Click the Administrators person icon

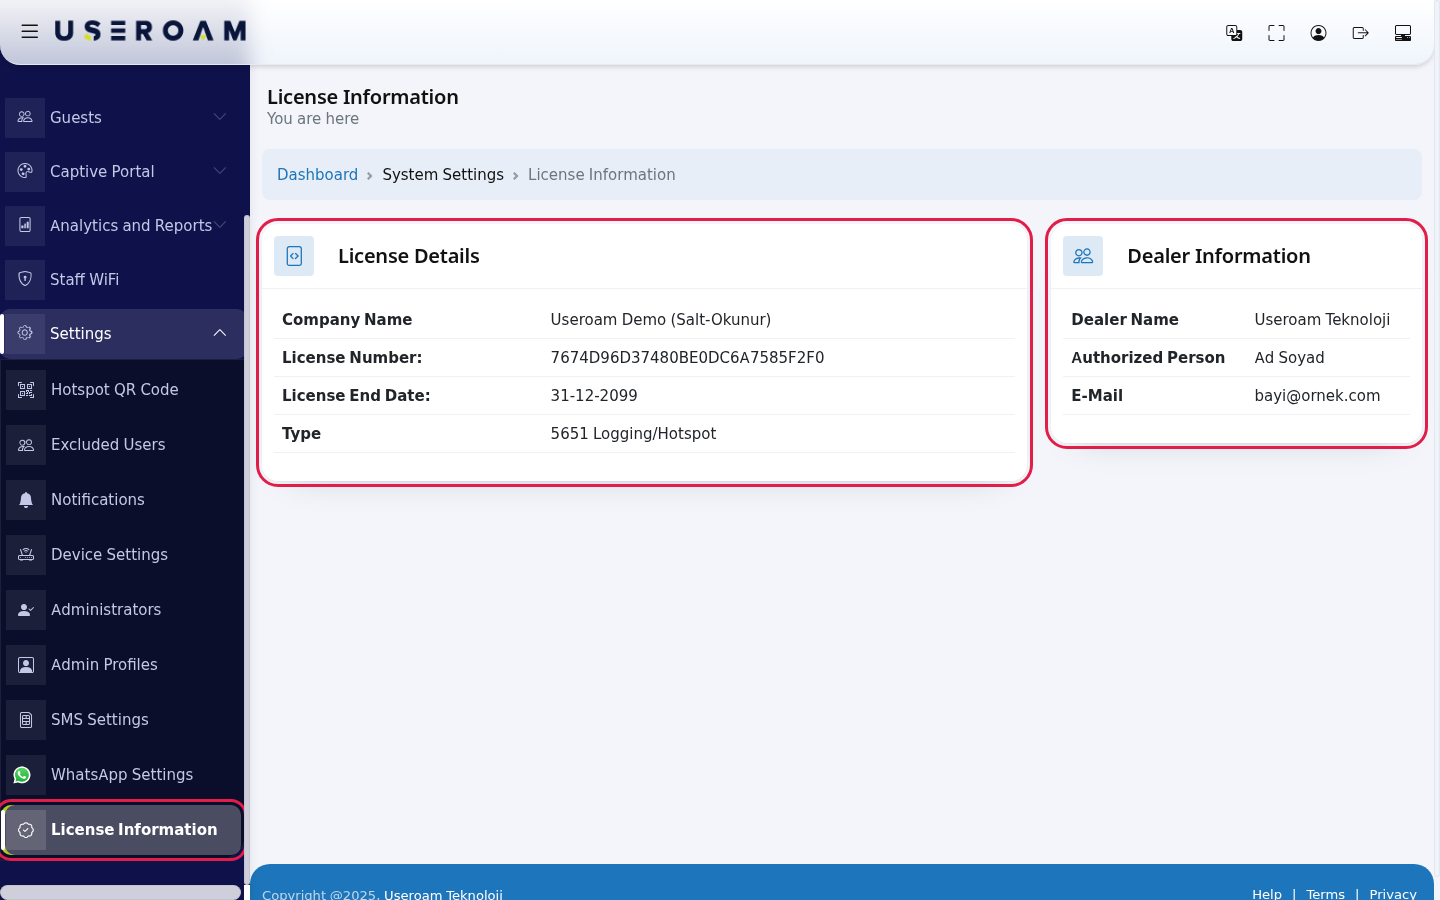tap(26, 610)
